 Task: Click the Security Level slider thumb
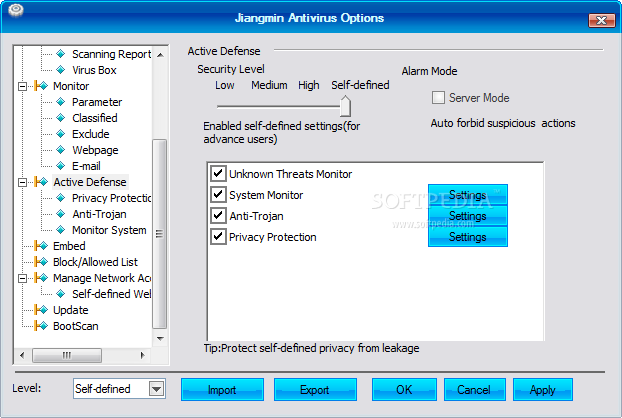tap(346, 106)
